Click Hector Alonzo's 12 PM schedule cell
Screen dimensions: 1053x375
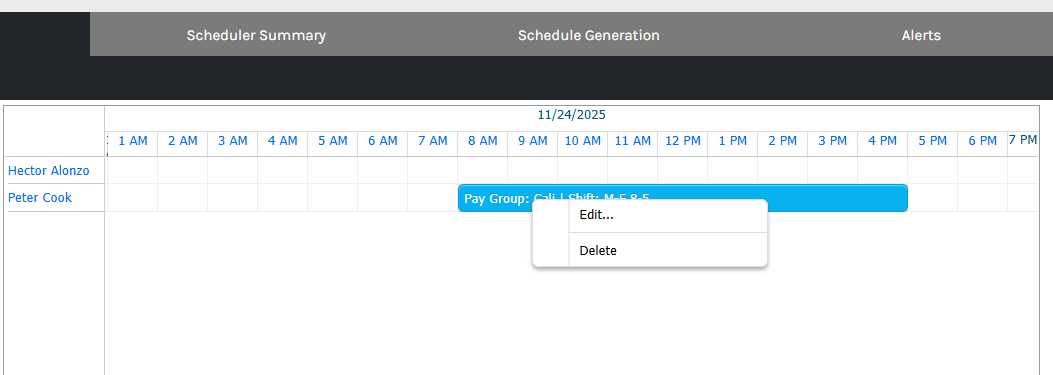[x=683, y=171]
